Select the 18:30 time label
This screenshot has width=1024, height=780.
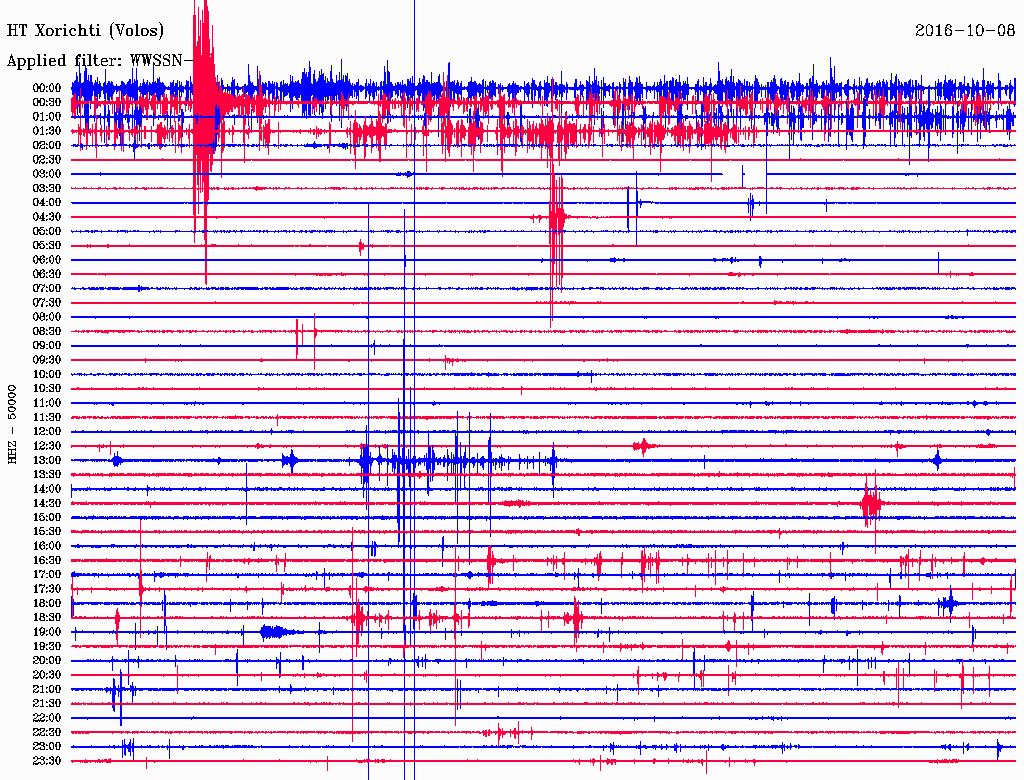(x=47, y=617)
